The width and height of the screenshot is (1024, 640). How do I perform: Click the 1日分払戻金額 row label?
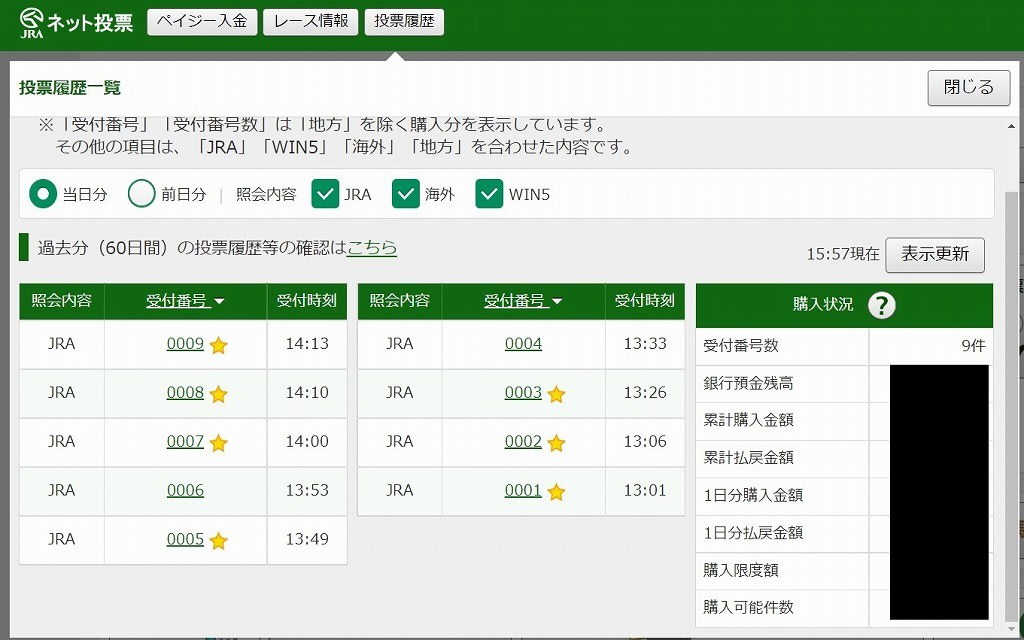[753, 533]
